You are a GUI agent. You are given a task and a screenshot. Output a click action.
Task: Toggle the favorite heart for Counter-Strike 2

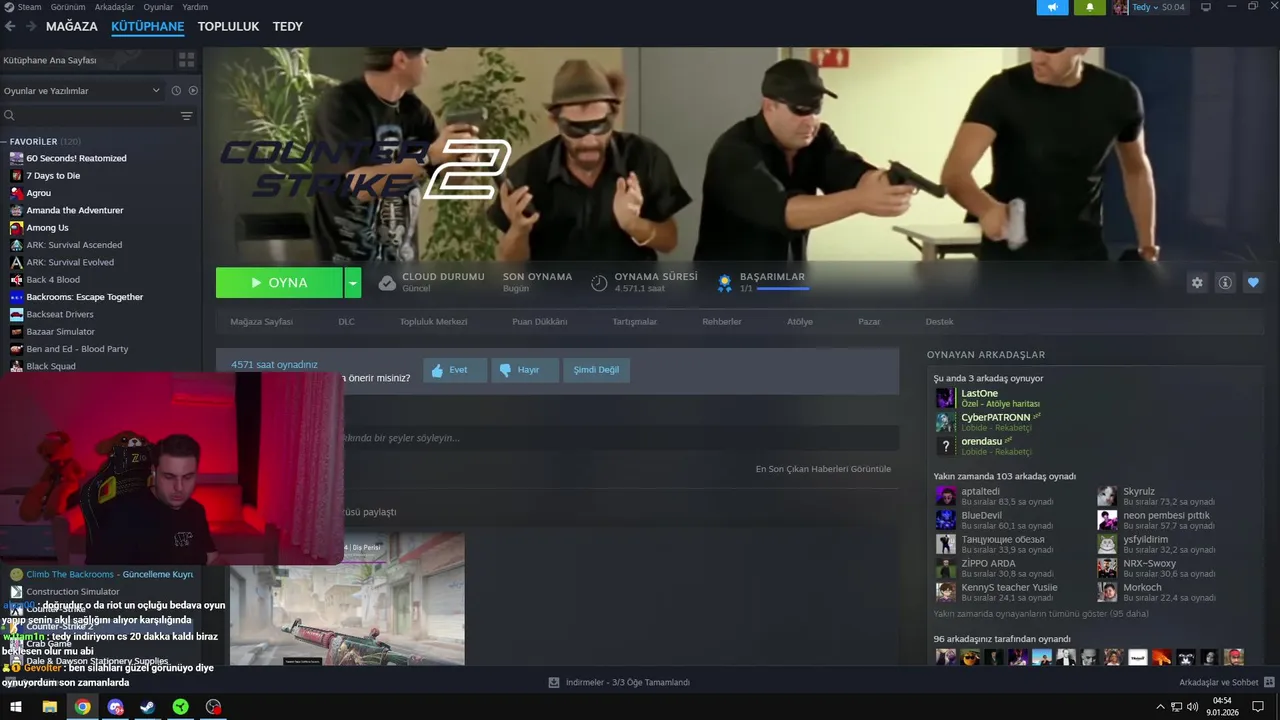click(x=1253, y=283)
